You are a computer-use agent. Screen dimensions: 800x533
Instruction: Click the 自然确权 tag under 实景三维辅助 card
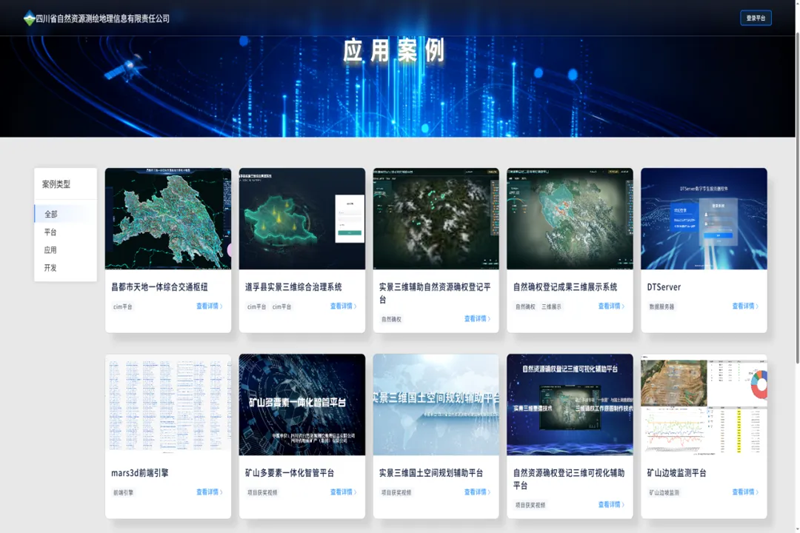tap(391, 320)
